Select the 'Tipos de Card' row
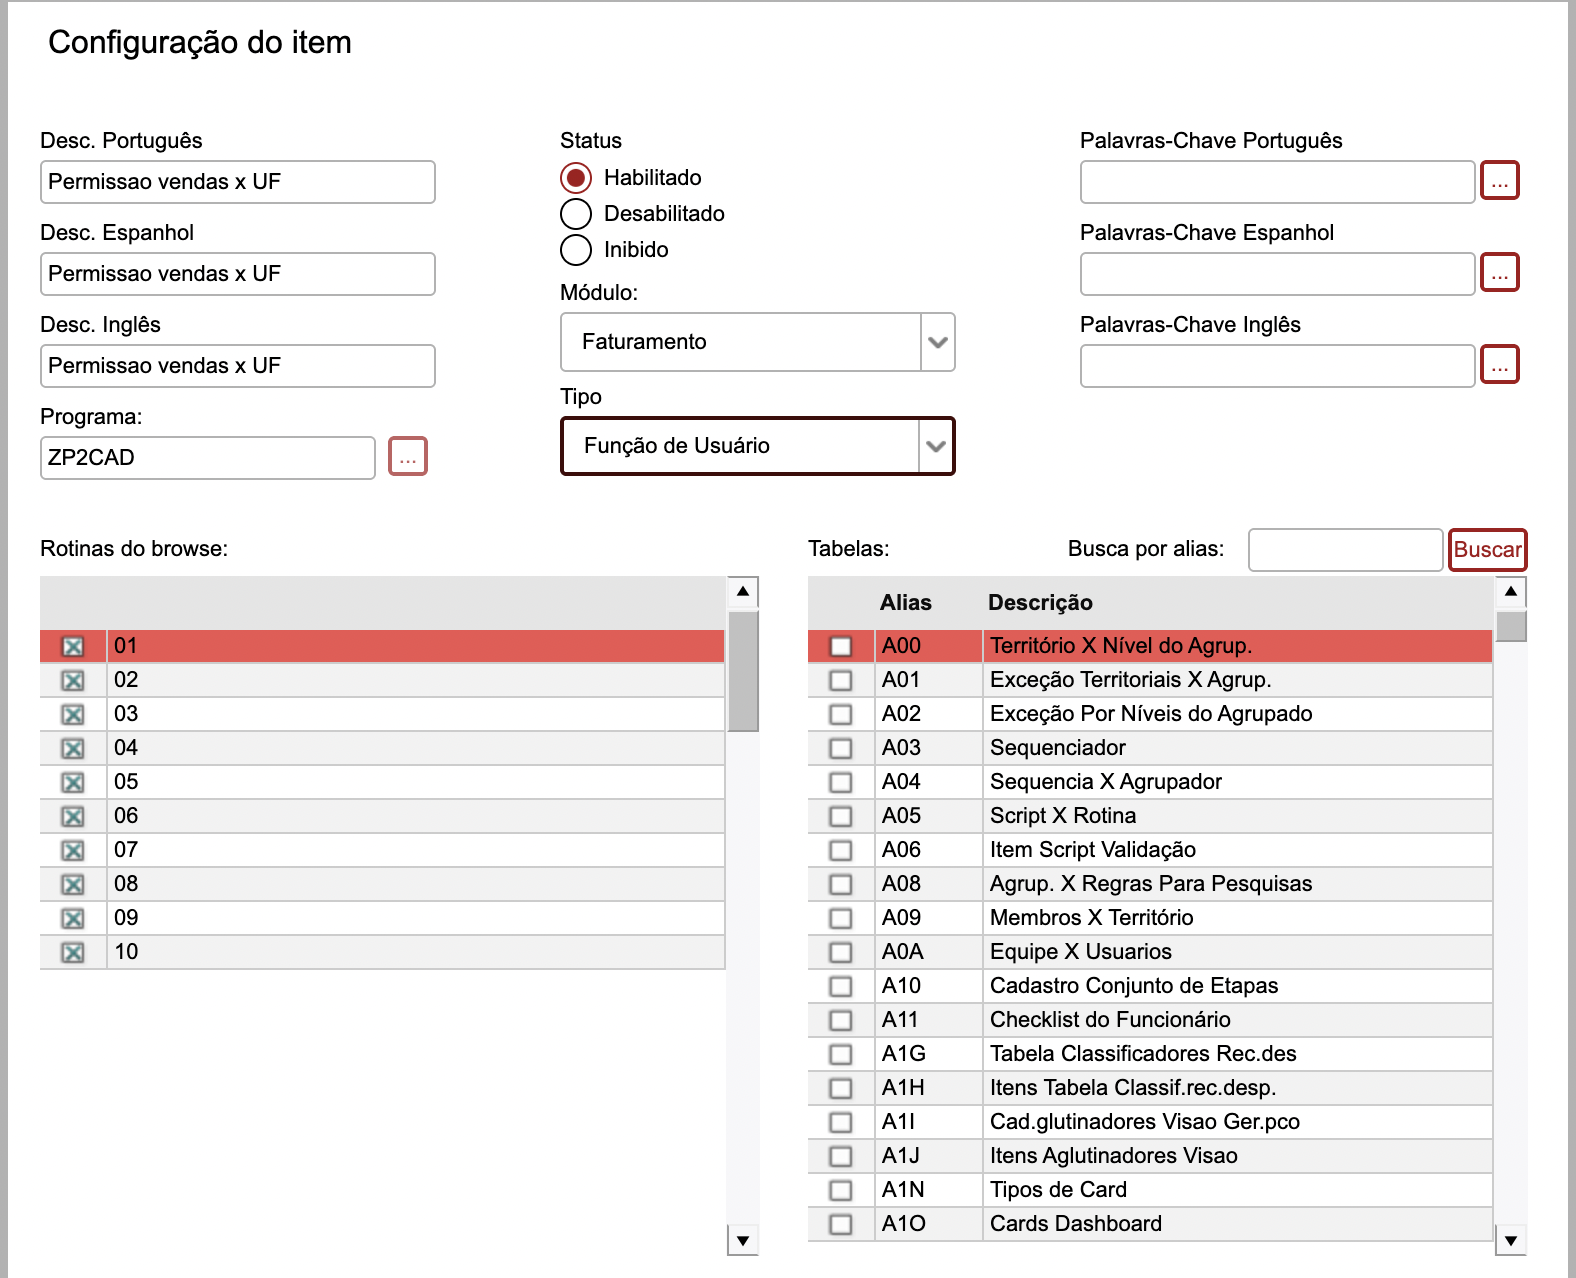Screen dimensions: 1576x1278 point(1150,1190)
